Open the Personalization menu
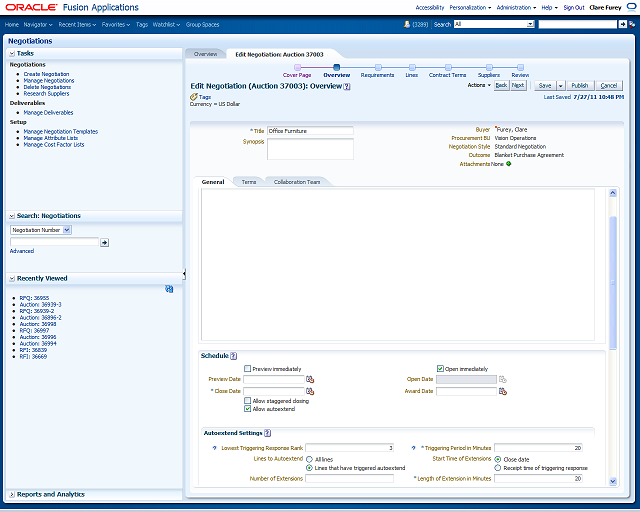640x512 pixels. (x=470, y=7)
